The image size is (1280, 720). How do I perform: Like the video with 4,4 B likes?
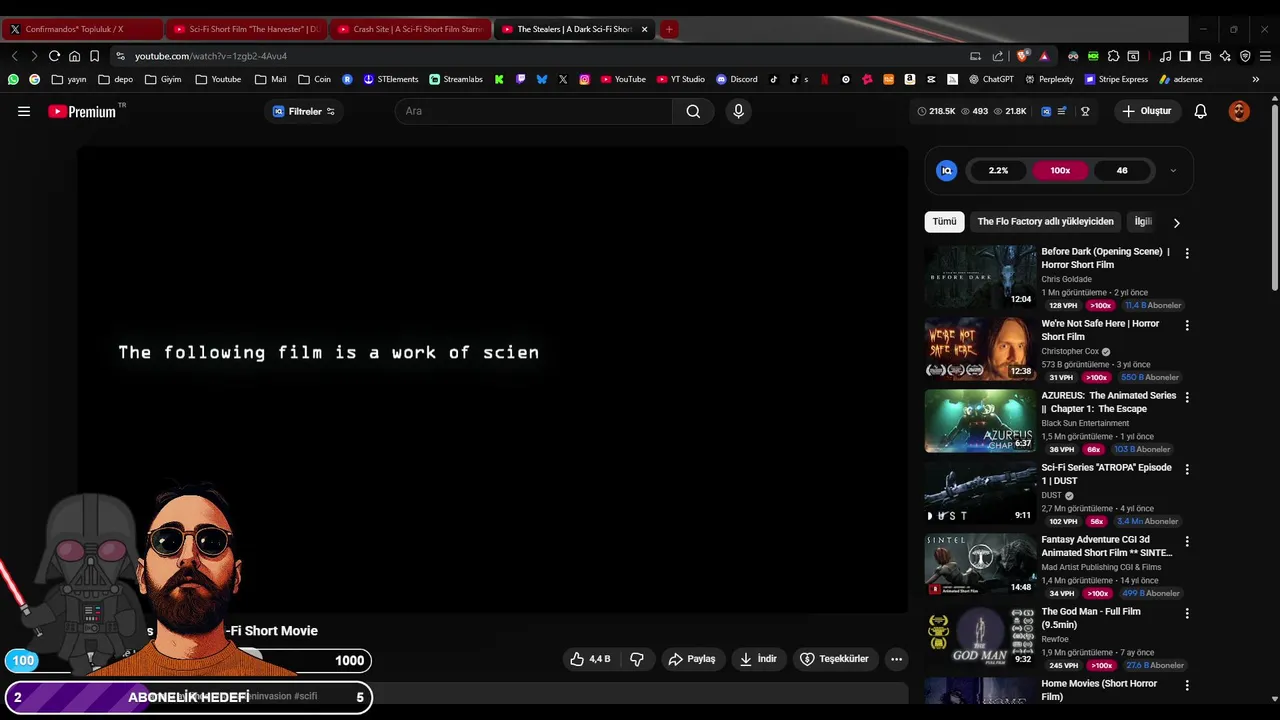tap(589, 659)
